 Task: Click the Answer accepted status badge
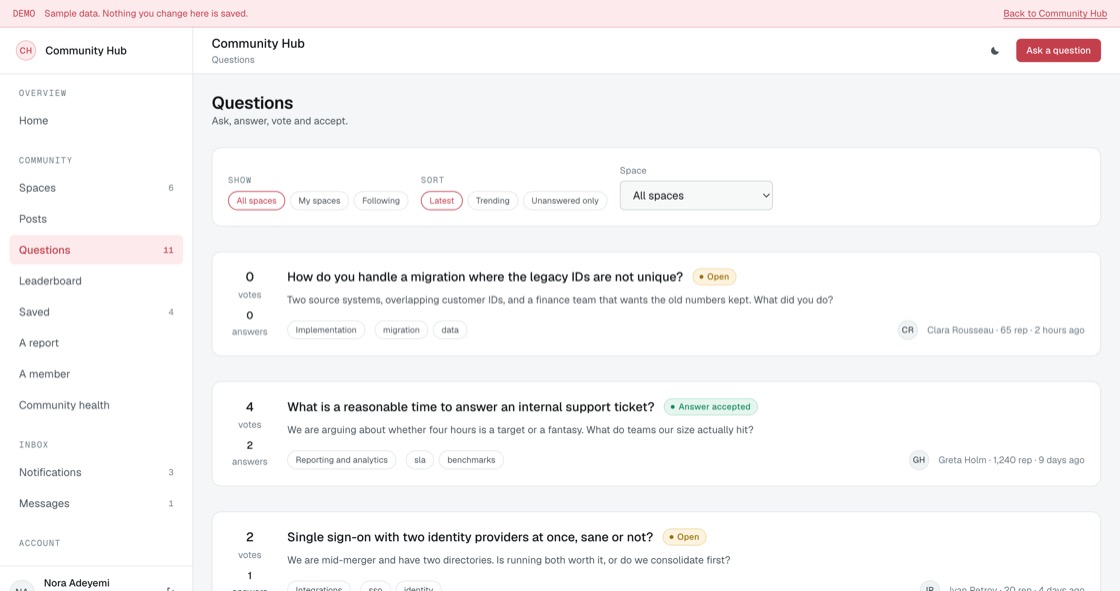click(x=711, y=407)
